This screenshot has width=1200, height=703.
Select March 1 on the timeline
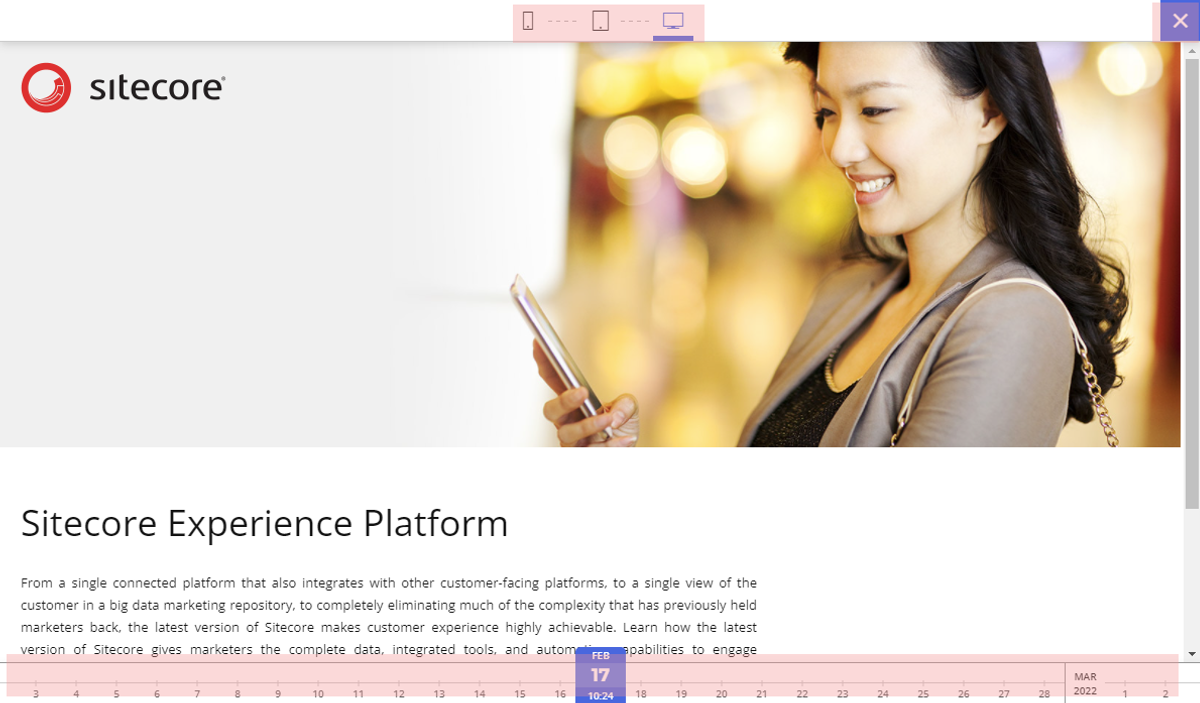coord(1125,693)
